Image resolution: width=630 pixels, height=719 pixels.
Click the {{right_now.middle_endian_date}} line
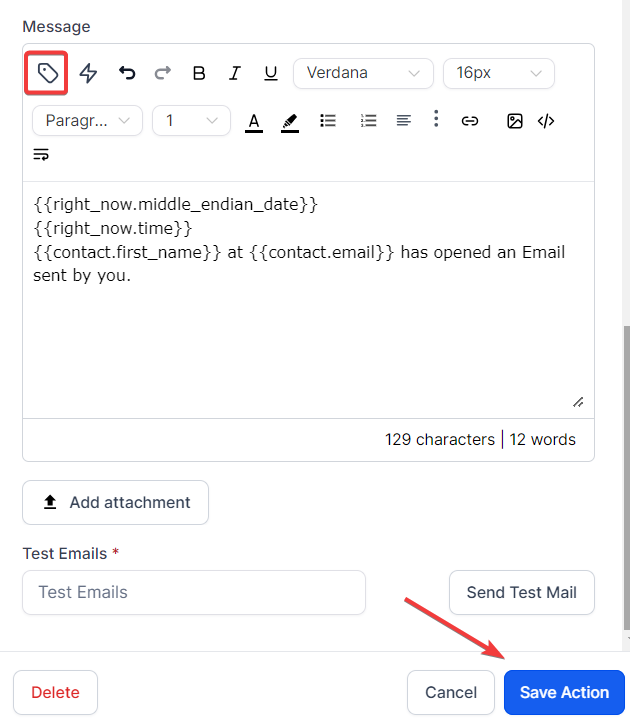[x=176, y=205]
